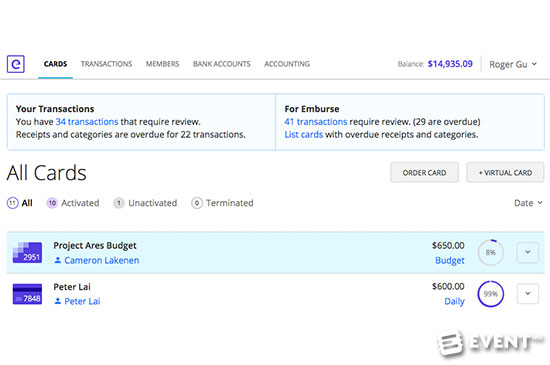Open the 41 transactions link
The height and width of the screenshot is (365, 550).
coord(316,122)
